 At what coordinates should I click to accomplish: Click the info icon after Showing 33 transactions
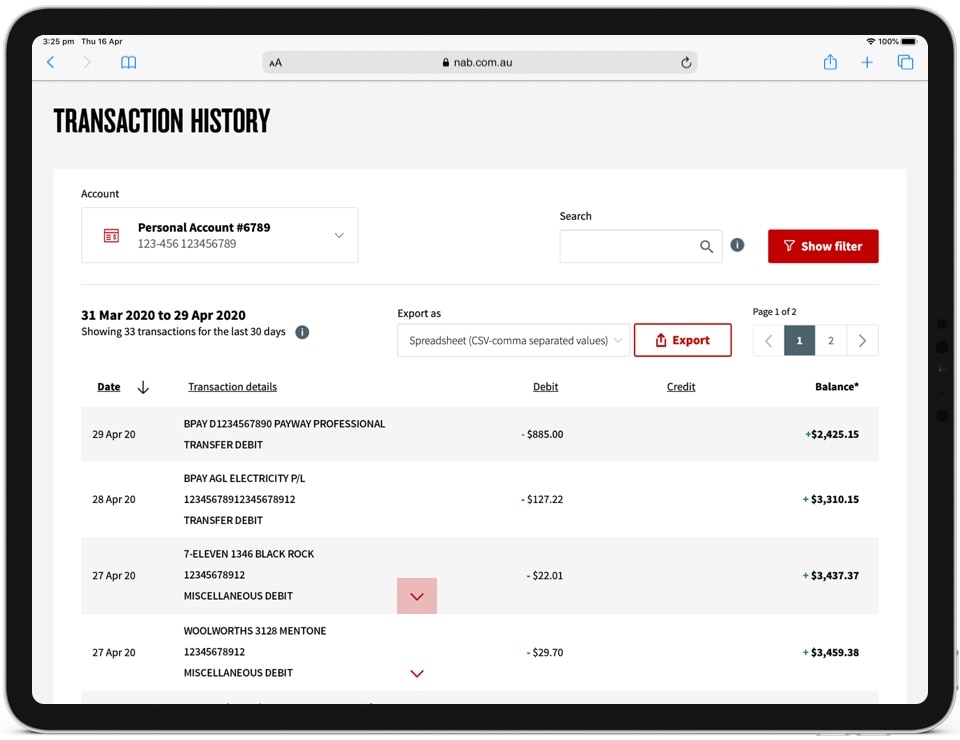tap(302, 332)
